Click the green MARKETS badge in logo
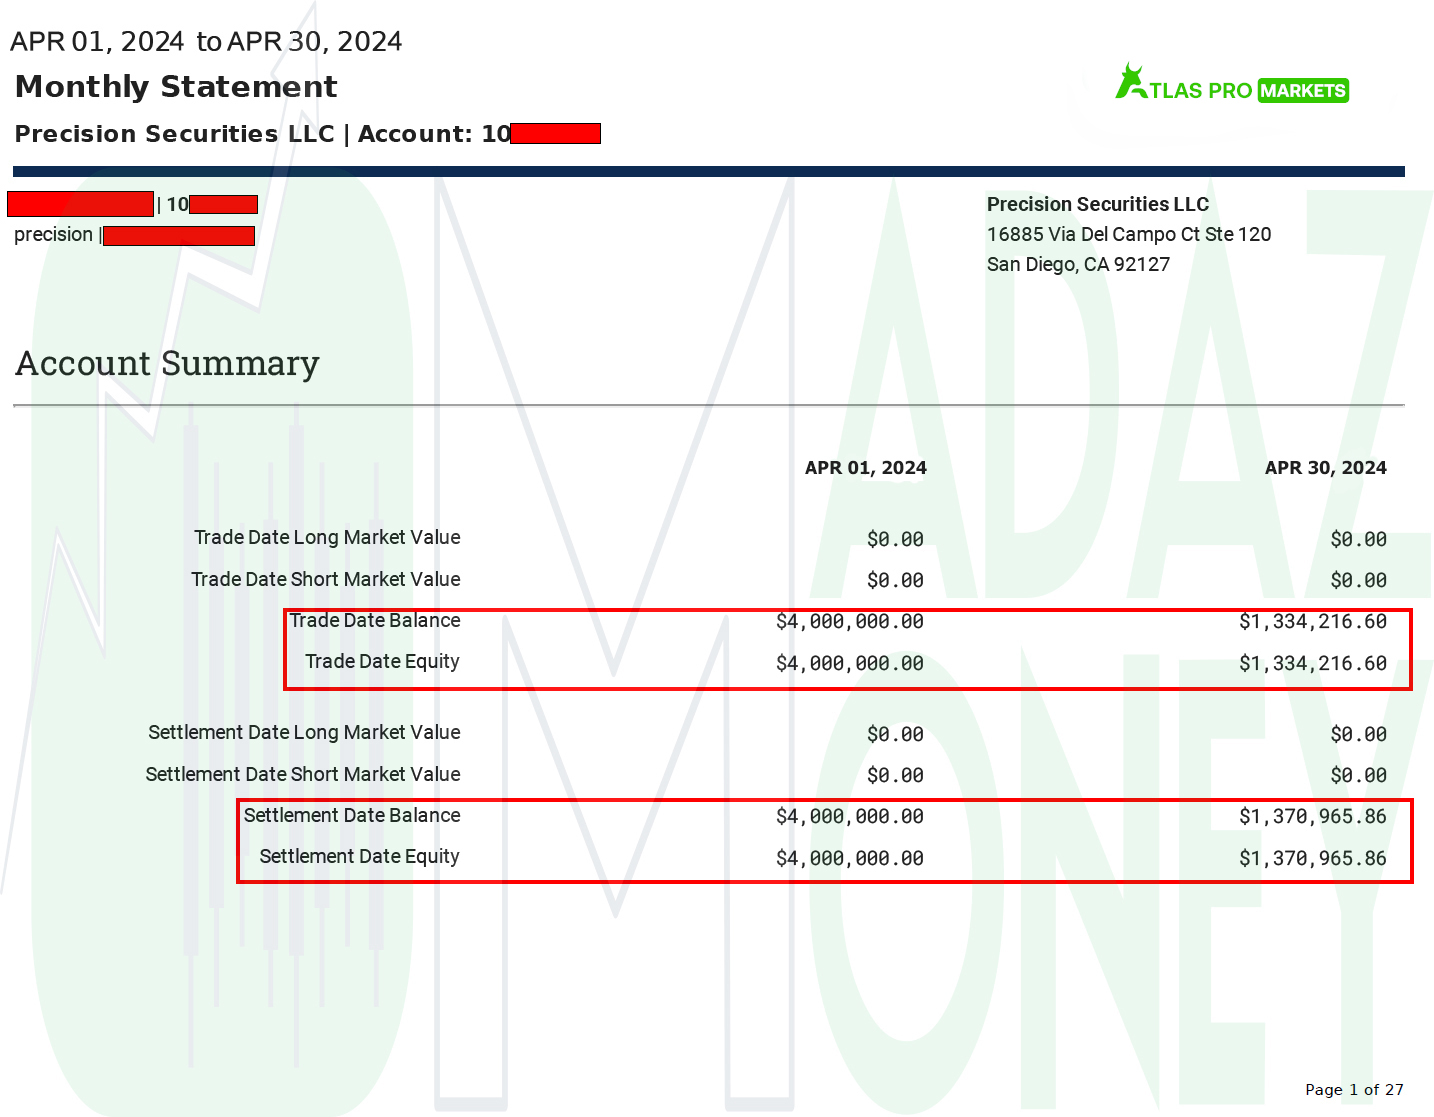This screenshot has height=1117, width=1434. point(1302,91)
